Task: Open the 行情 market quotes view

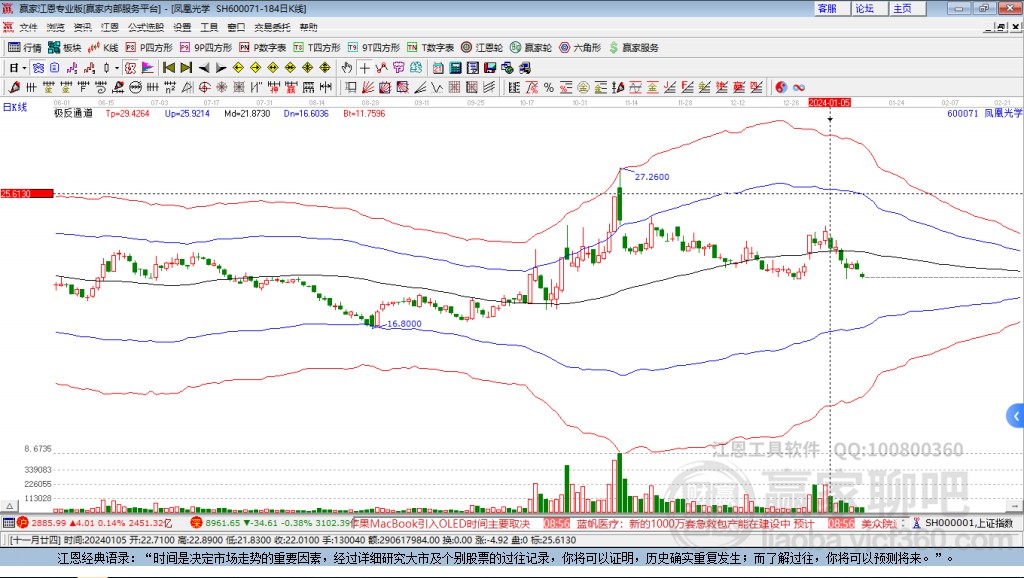Action: [x=25, y=47]
